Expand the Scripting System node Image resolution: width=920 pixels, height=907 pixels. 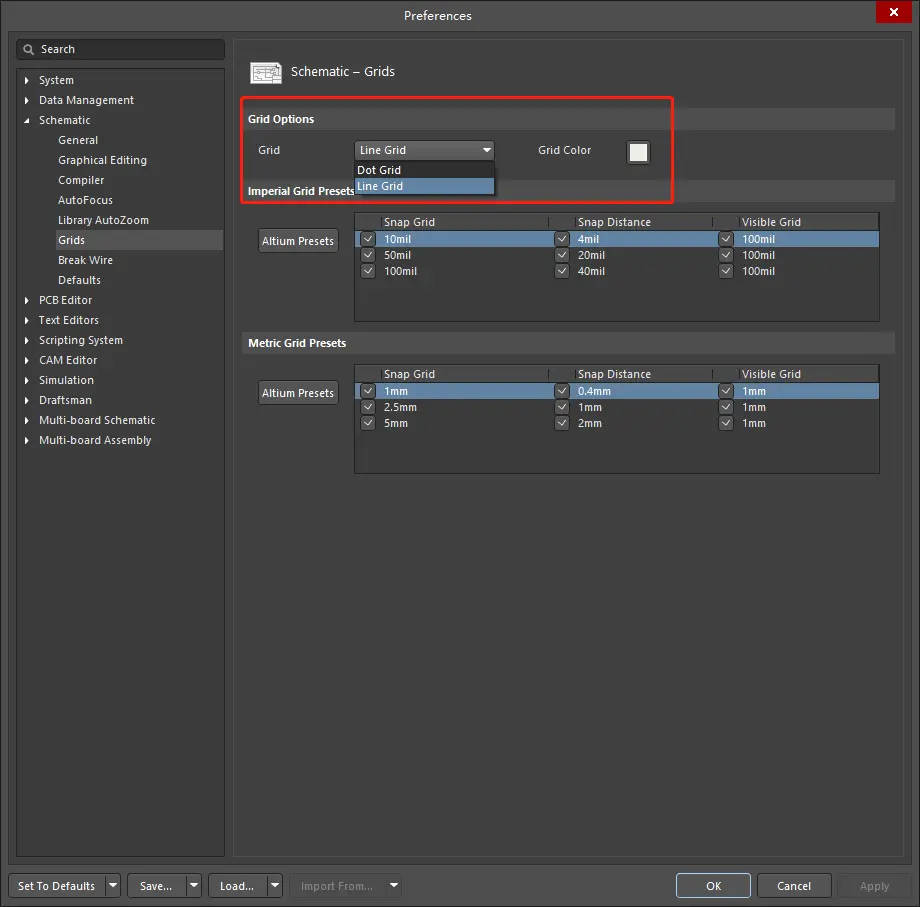26,340
